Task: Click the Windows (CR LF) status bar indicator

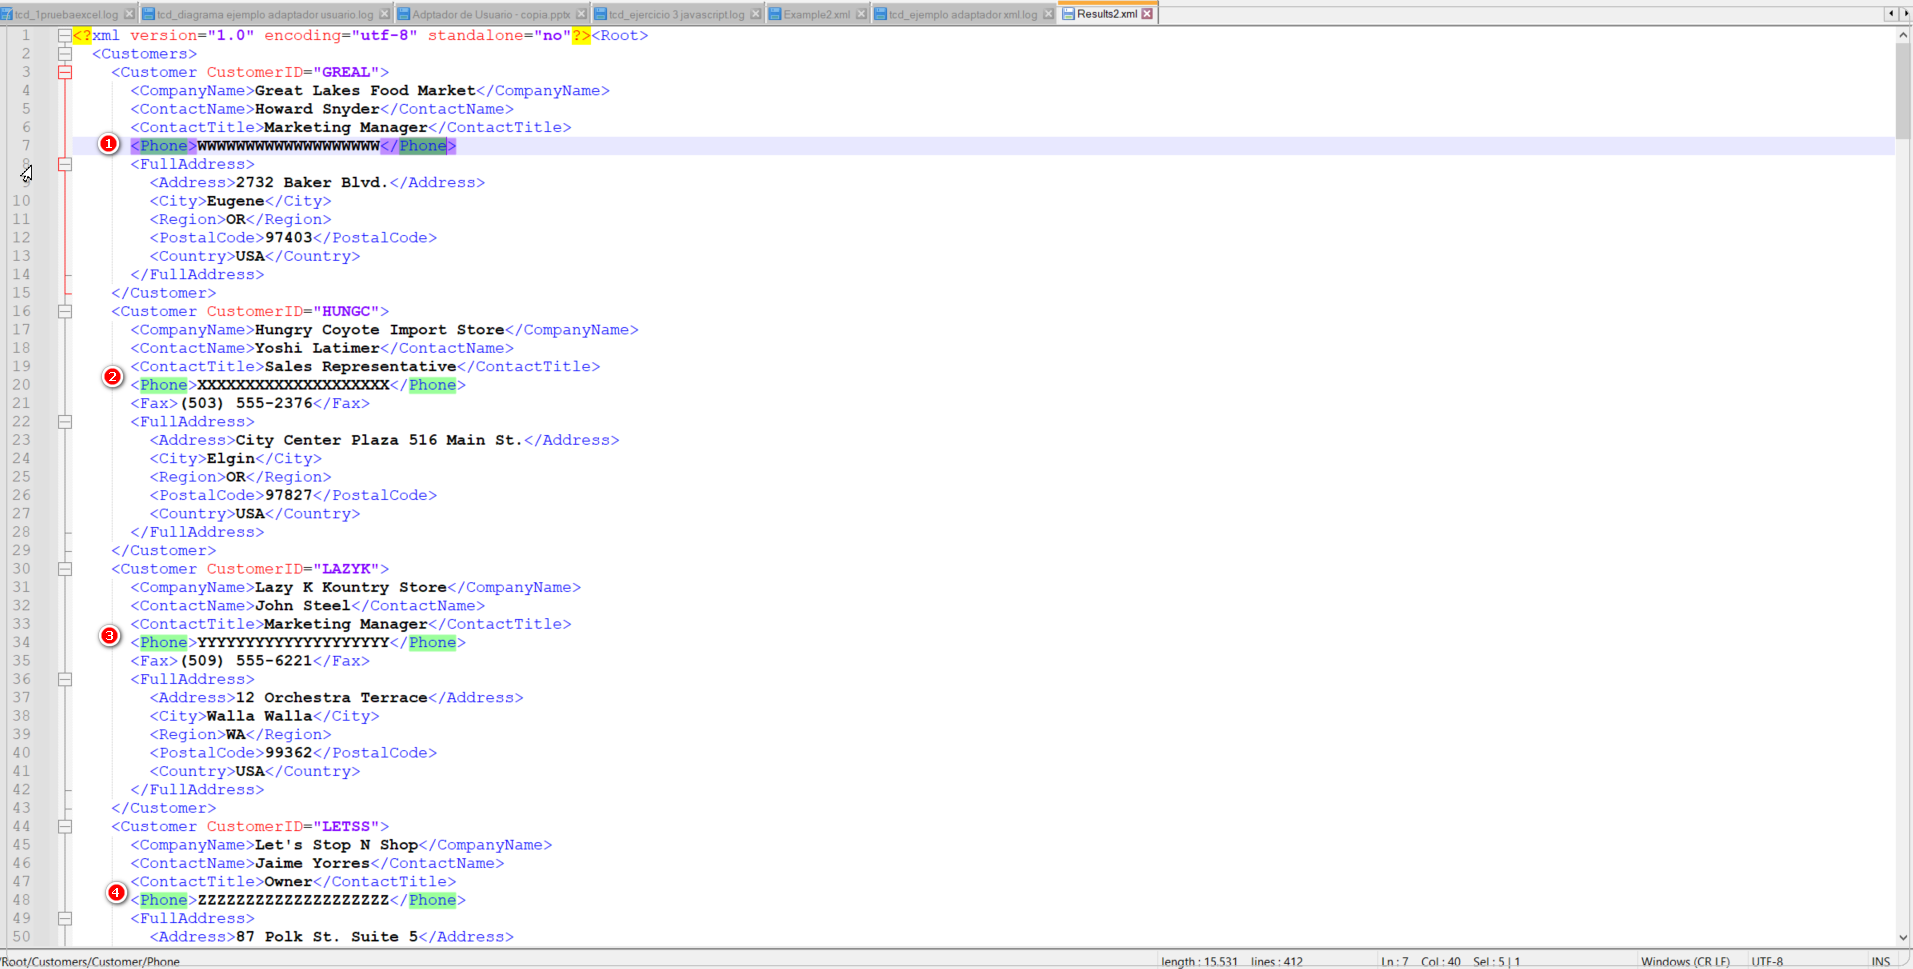Action: [x=1686, y=961]
